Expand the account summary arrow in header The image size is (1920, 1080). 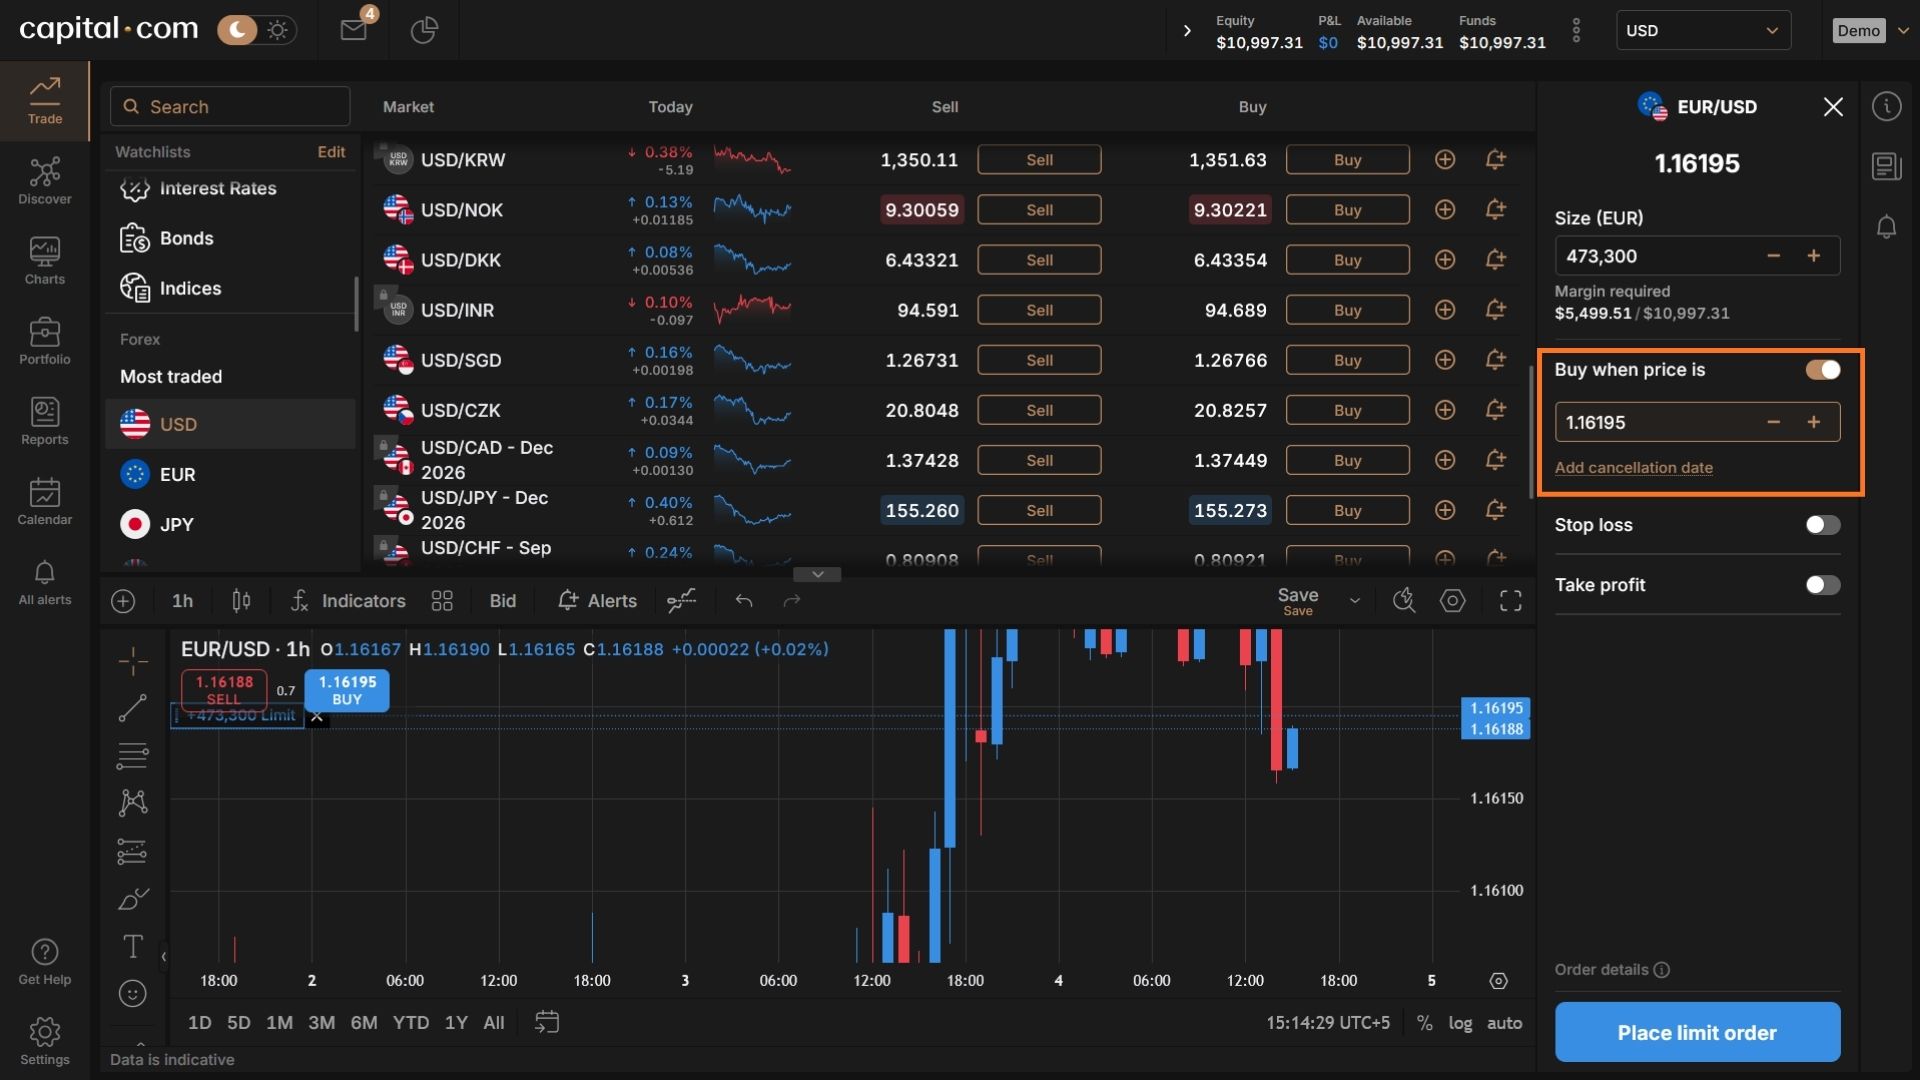tap(1187, 30)
